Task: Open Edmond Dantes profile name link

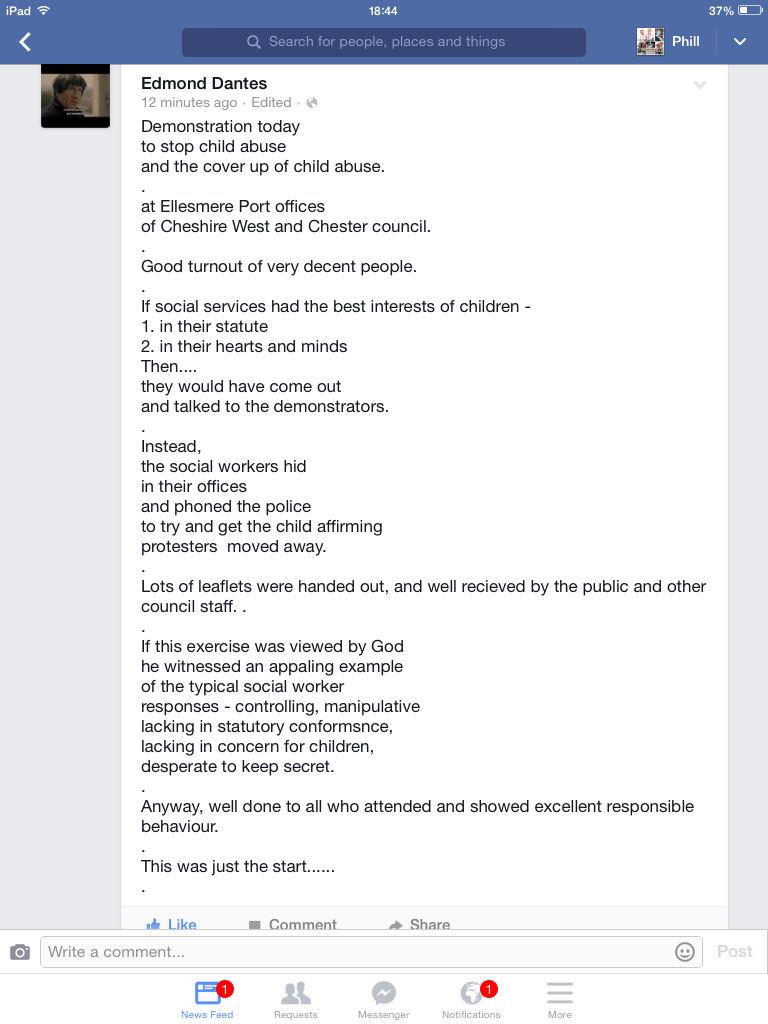Action: click(x=204, y=83)
